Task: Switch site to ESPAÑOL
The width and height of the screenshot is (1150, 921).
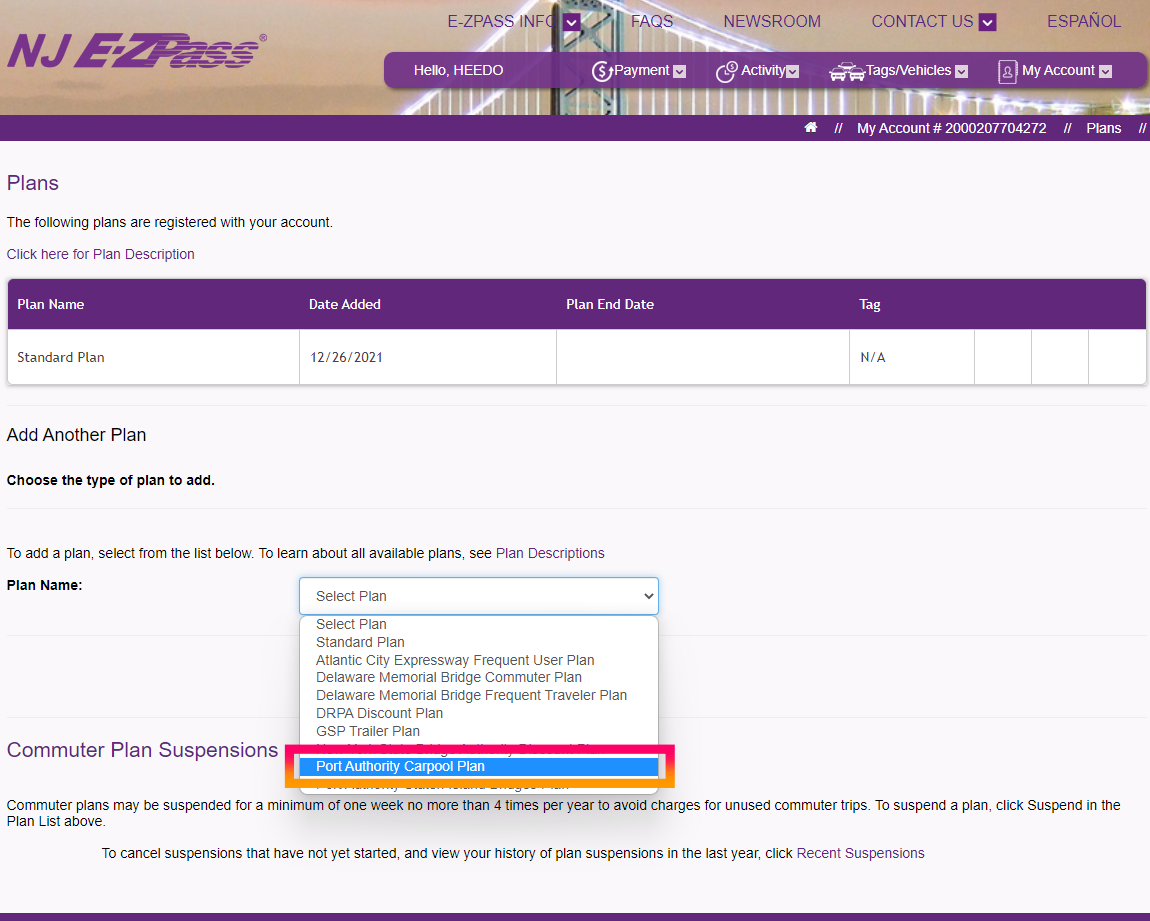Action: pos(1083,21)
